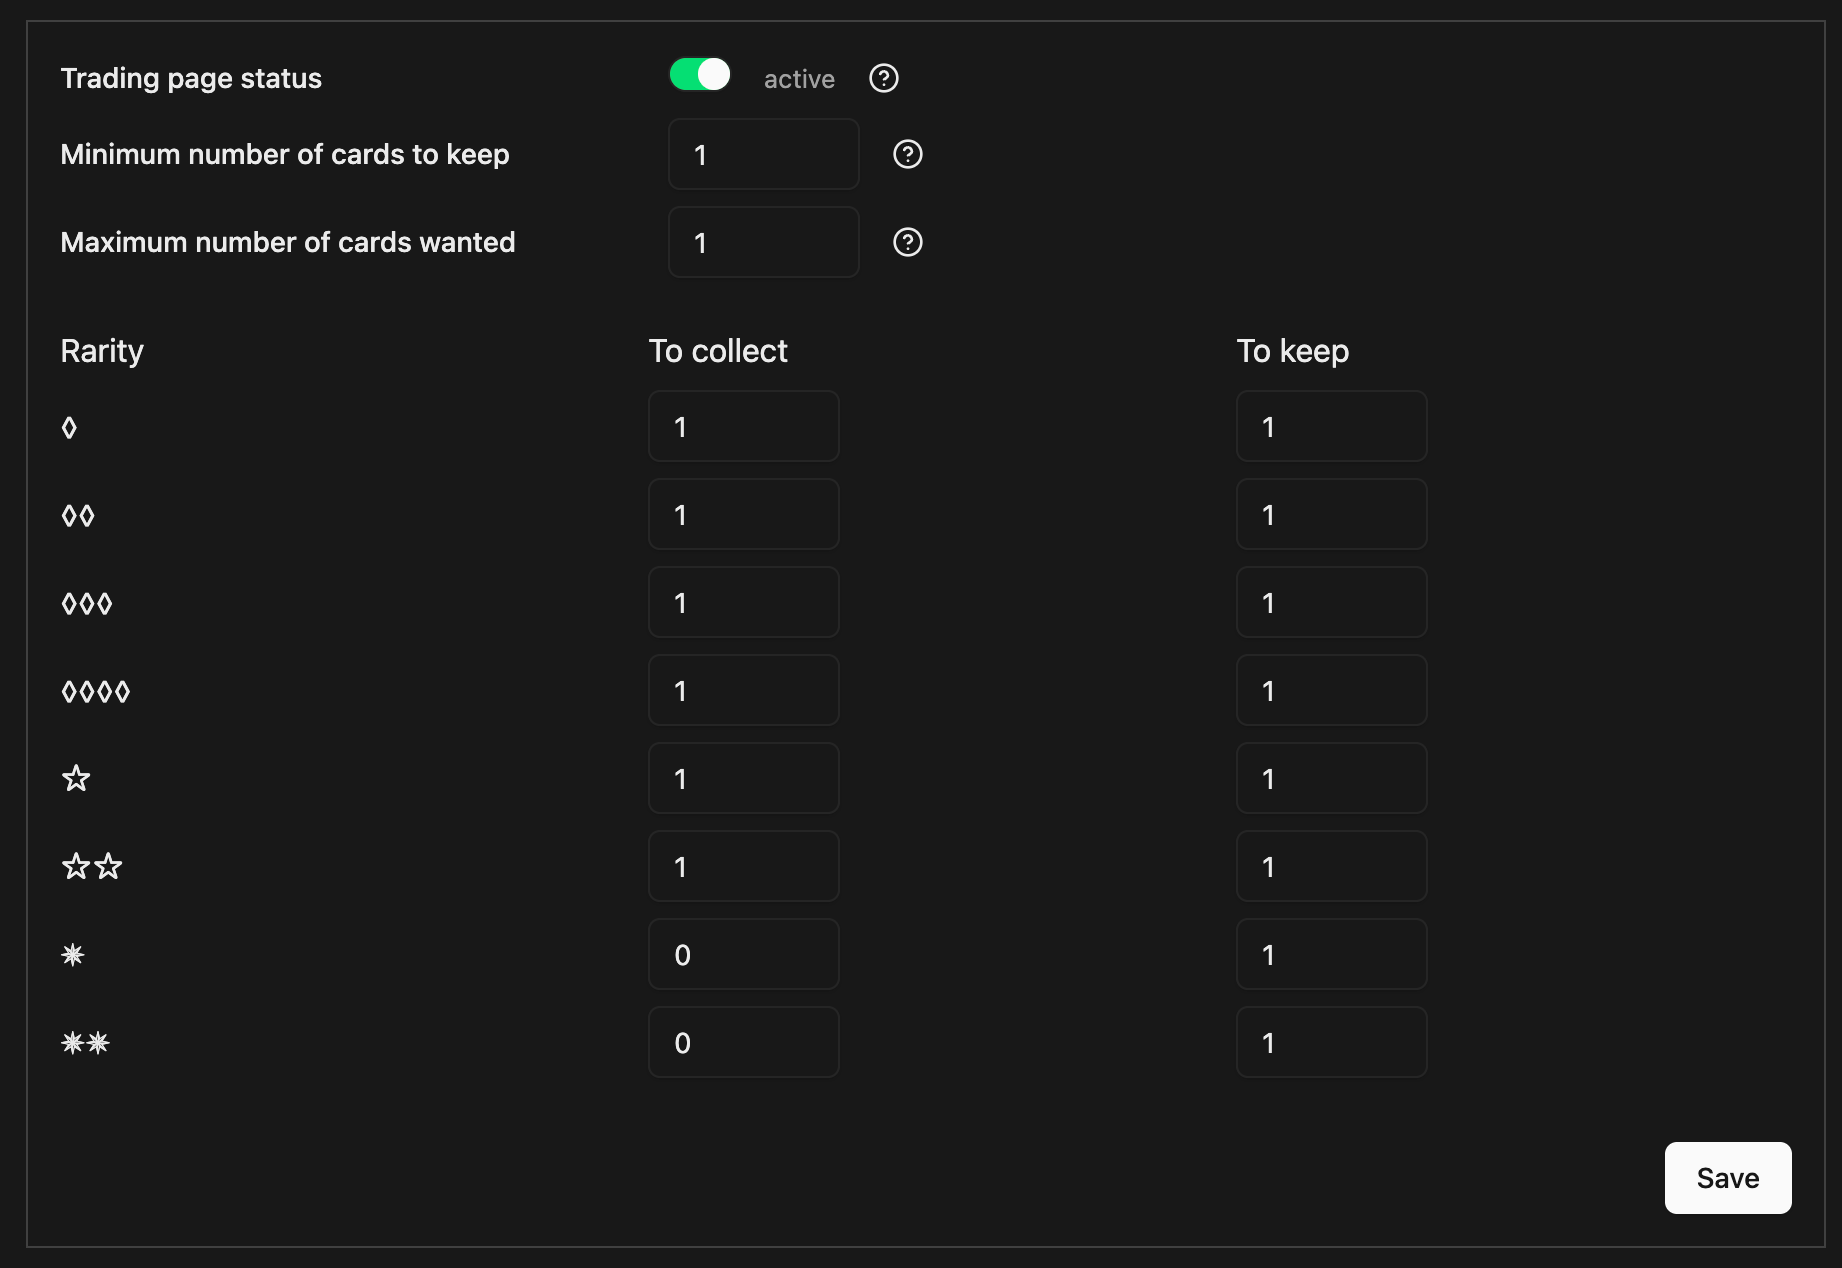Select To collect field for double crown rarity
Screen dimensions: 1842x1268
pos(743,1042)
